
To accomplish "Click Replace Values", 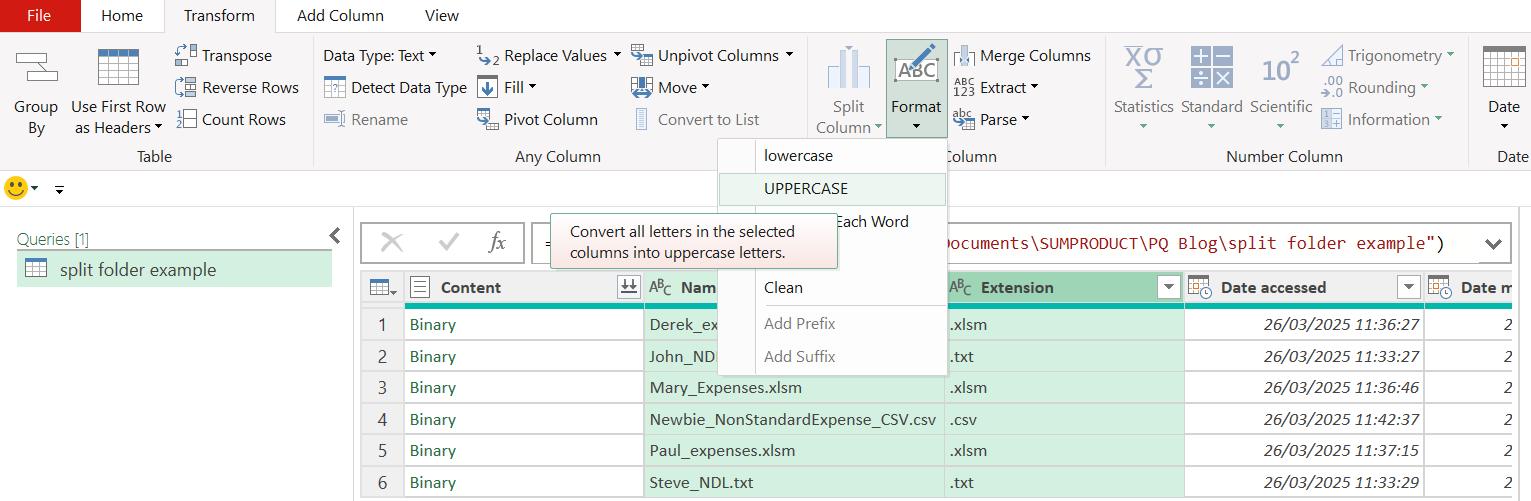I will click(x=548, y=55).
